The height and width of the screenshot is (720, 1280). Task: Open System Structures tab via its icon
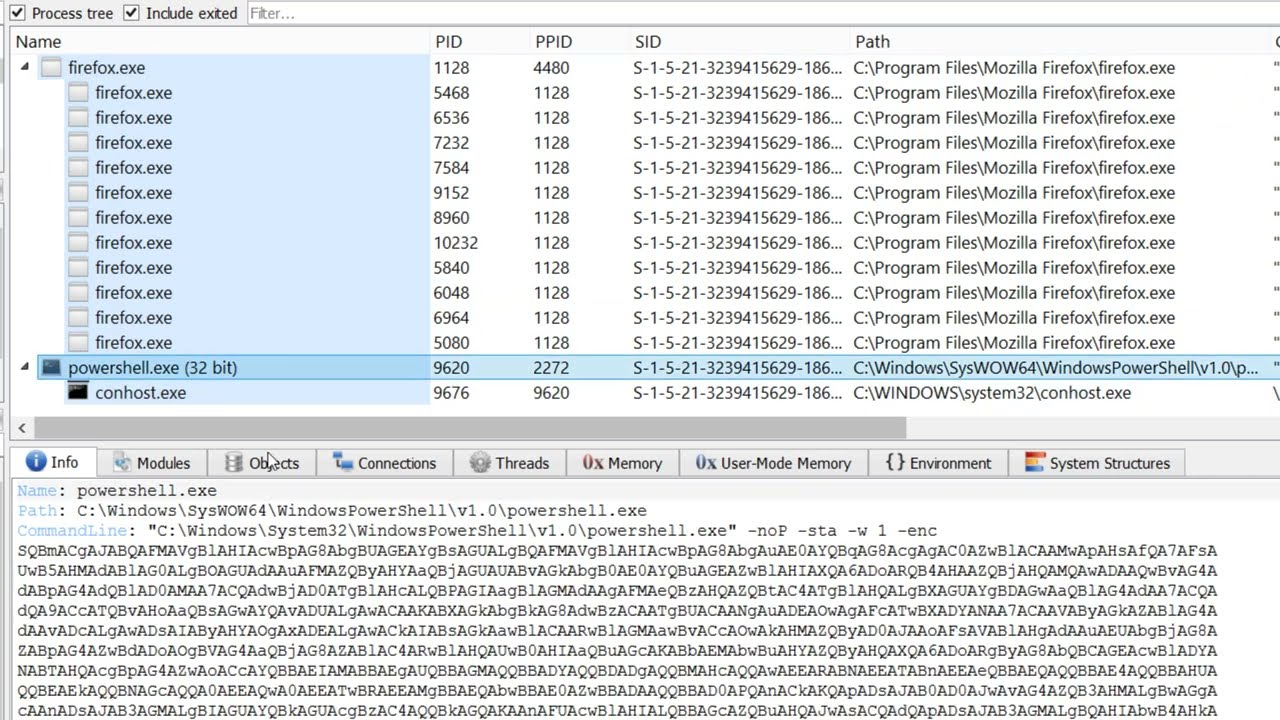1034,463
